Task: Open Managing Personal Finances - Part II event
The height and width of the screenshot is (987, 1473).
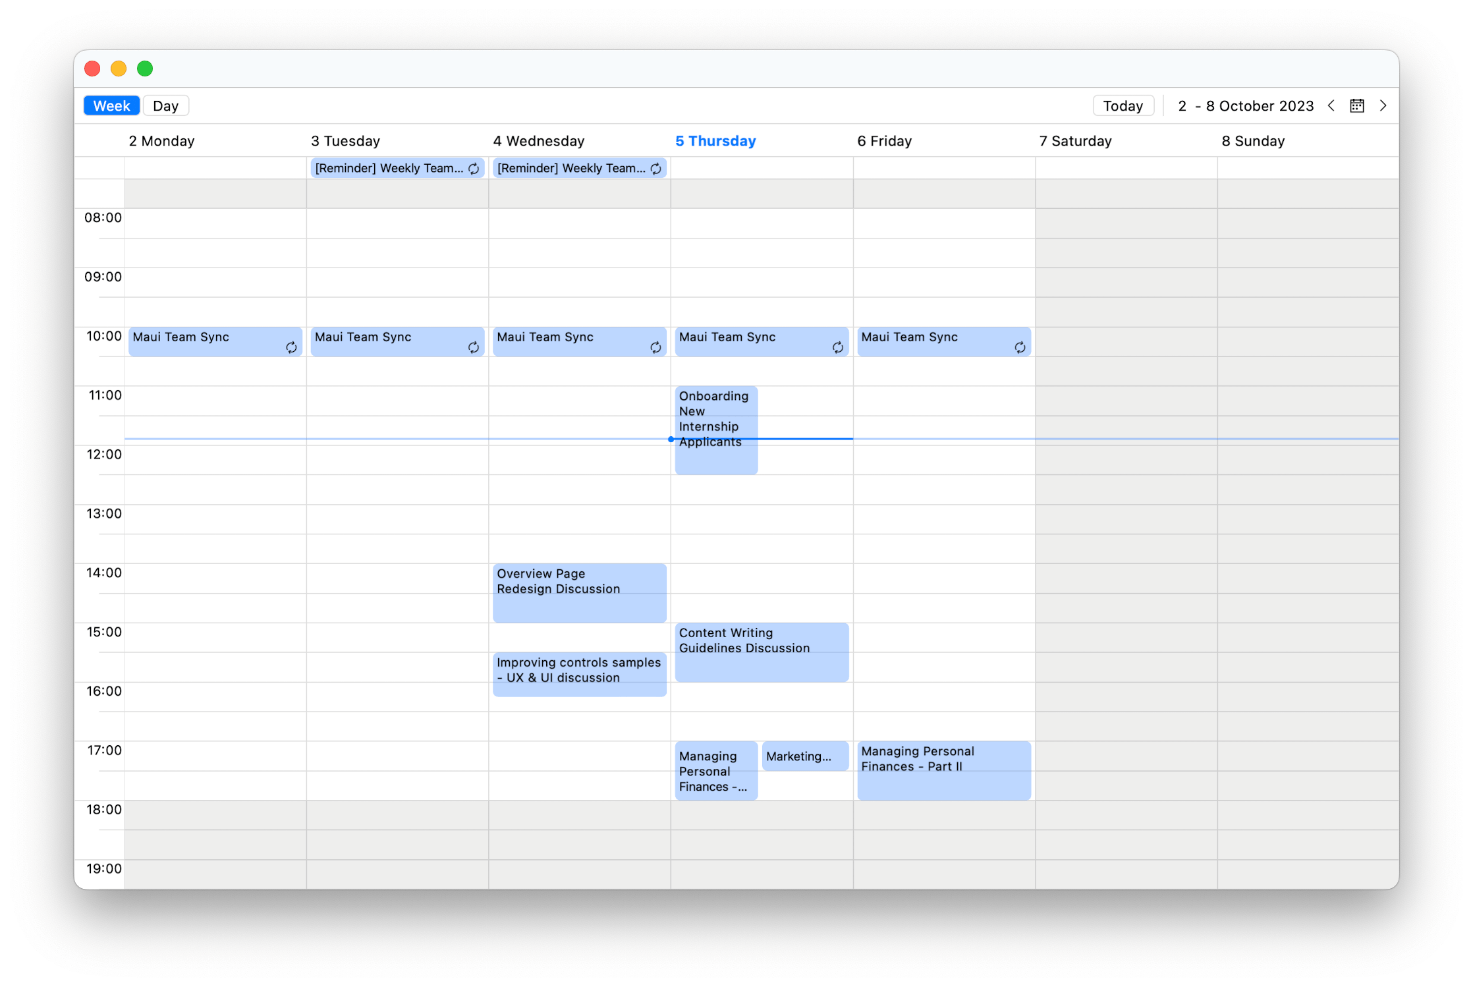Action: (944, 770)
